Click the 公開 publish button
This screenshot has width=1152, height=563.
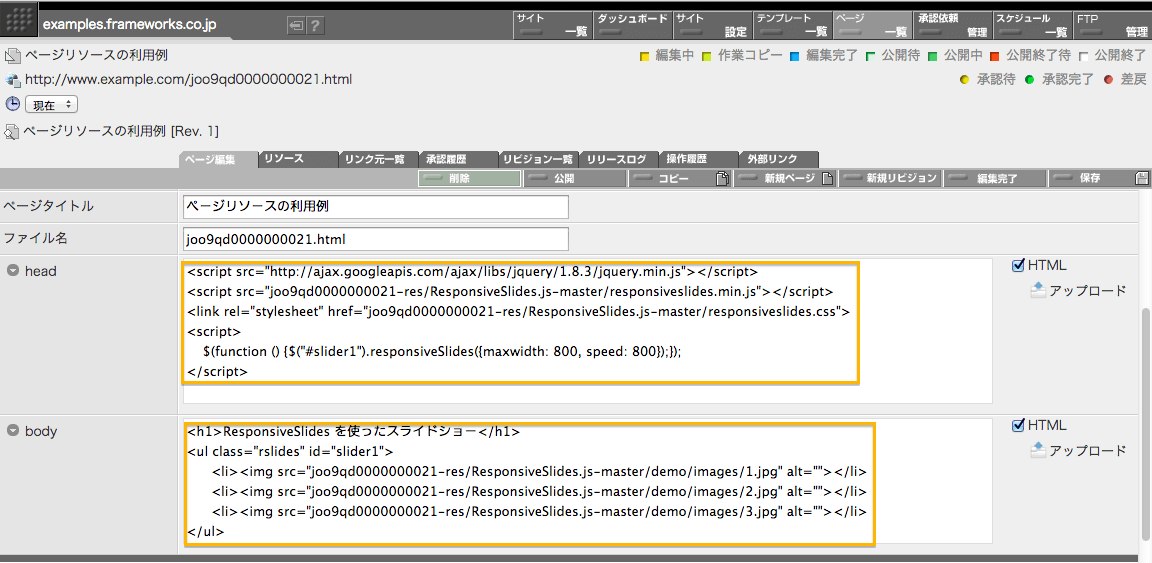click(x=575, y=178)
